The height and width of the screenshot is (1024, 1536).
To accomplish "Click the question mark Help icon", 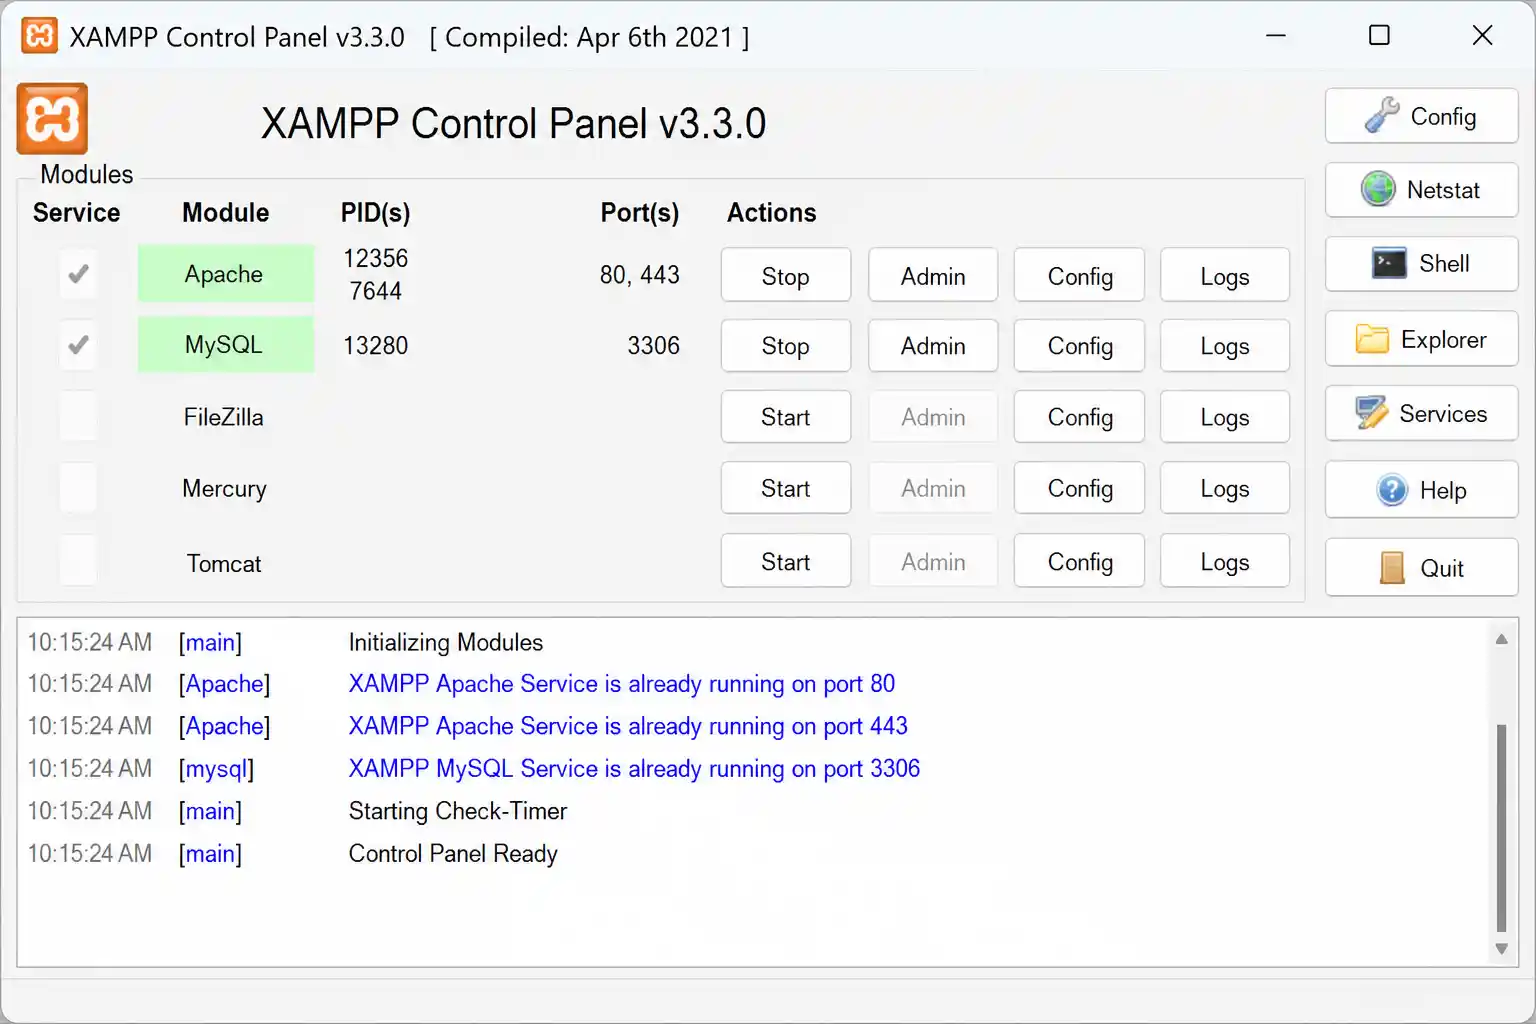I will [x=1392, y=490].
